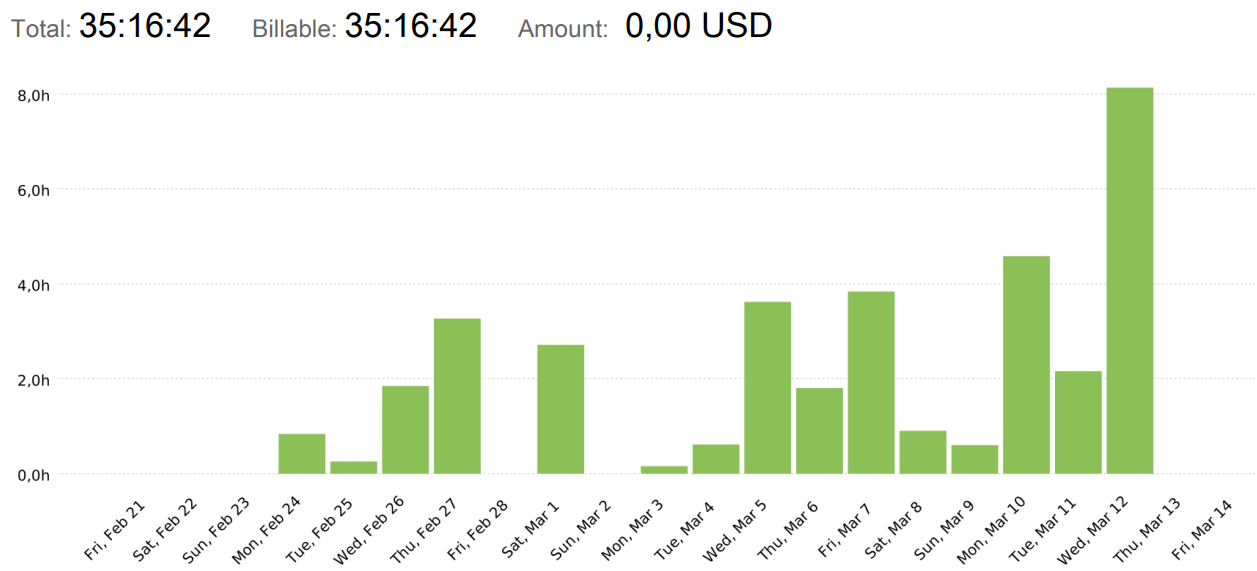Viewport: 1257px width, 571px height.
Task: Click the Billable time value
Action: pyautogui.click(x=411, y=26)
